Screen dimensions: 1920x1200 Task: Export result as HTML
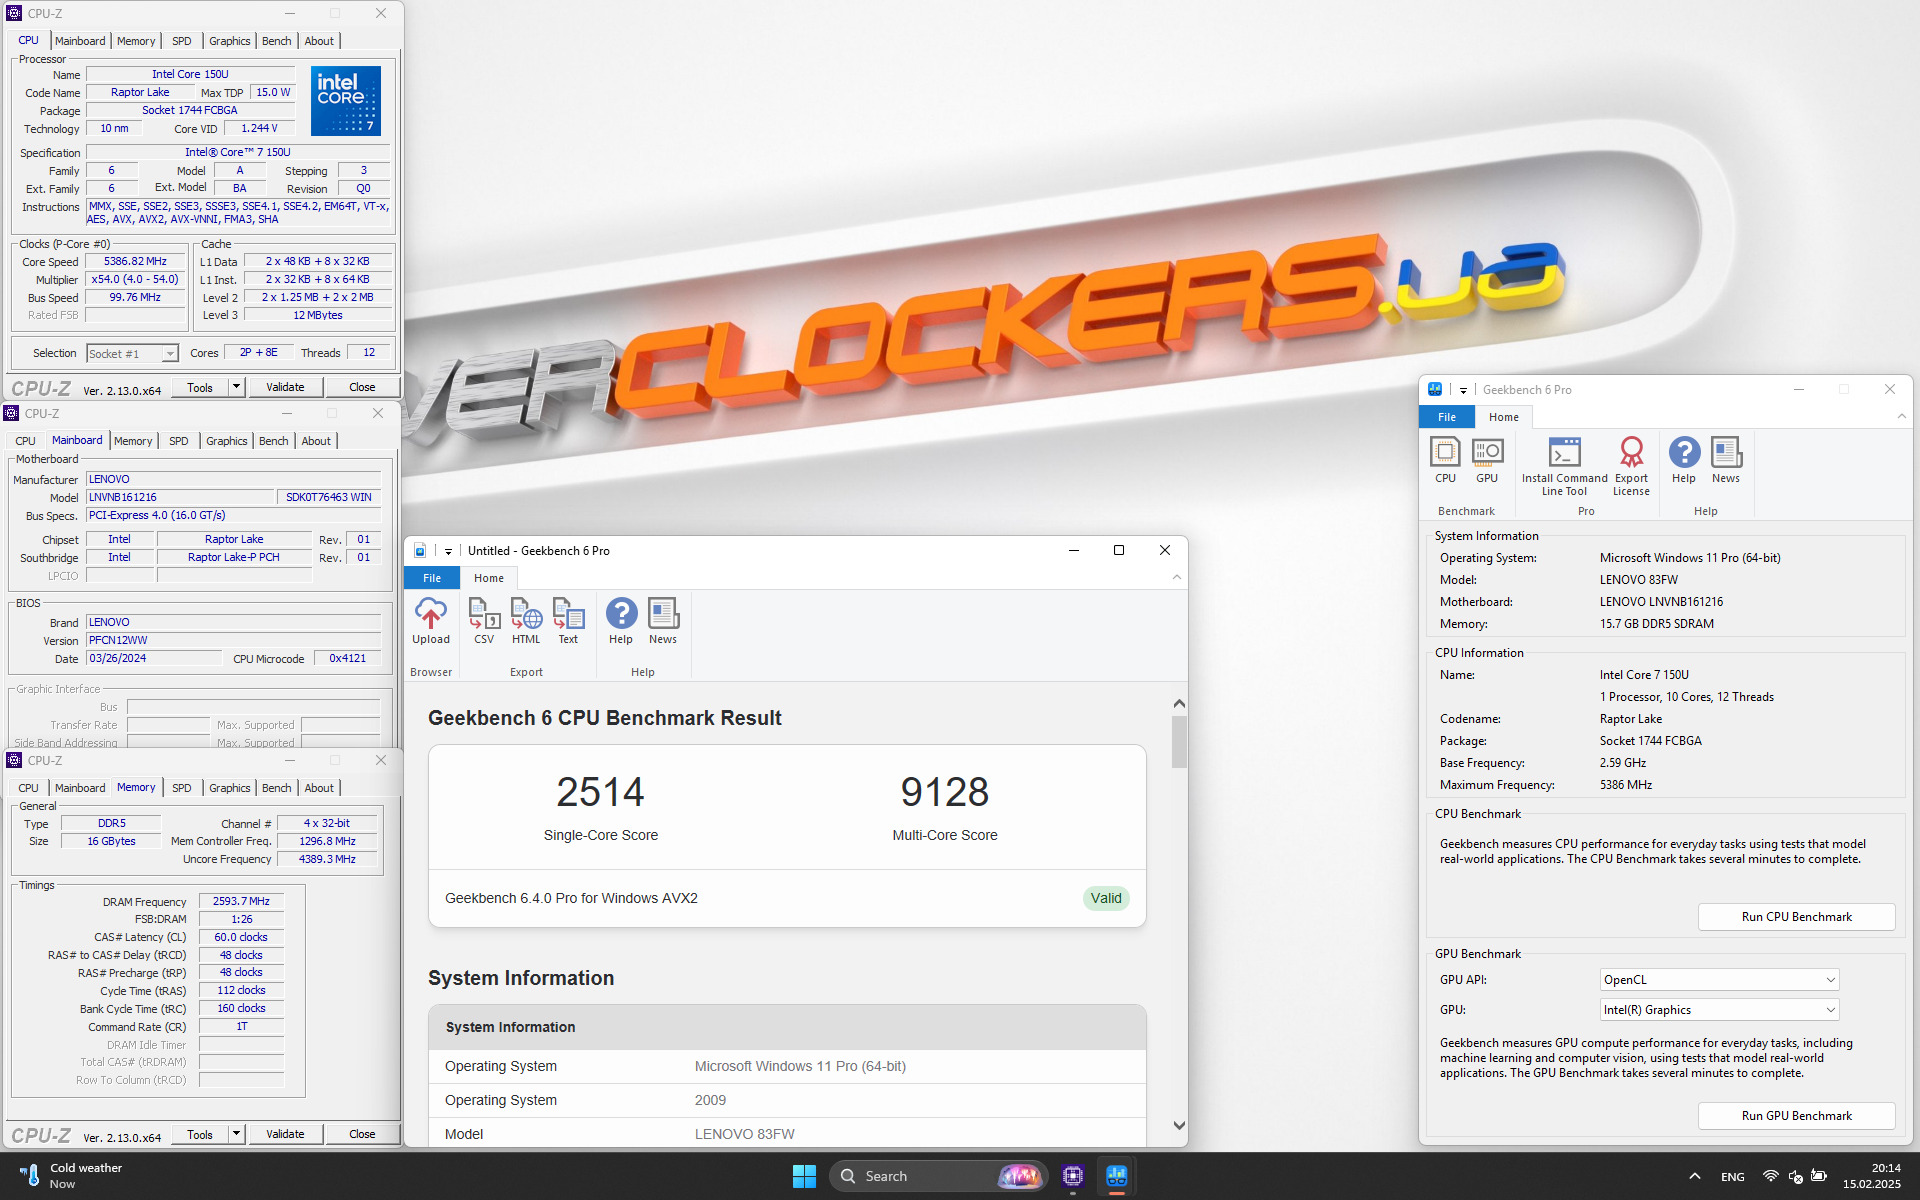point(526,621)
